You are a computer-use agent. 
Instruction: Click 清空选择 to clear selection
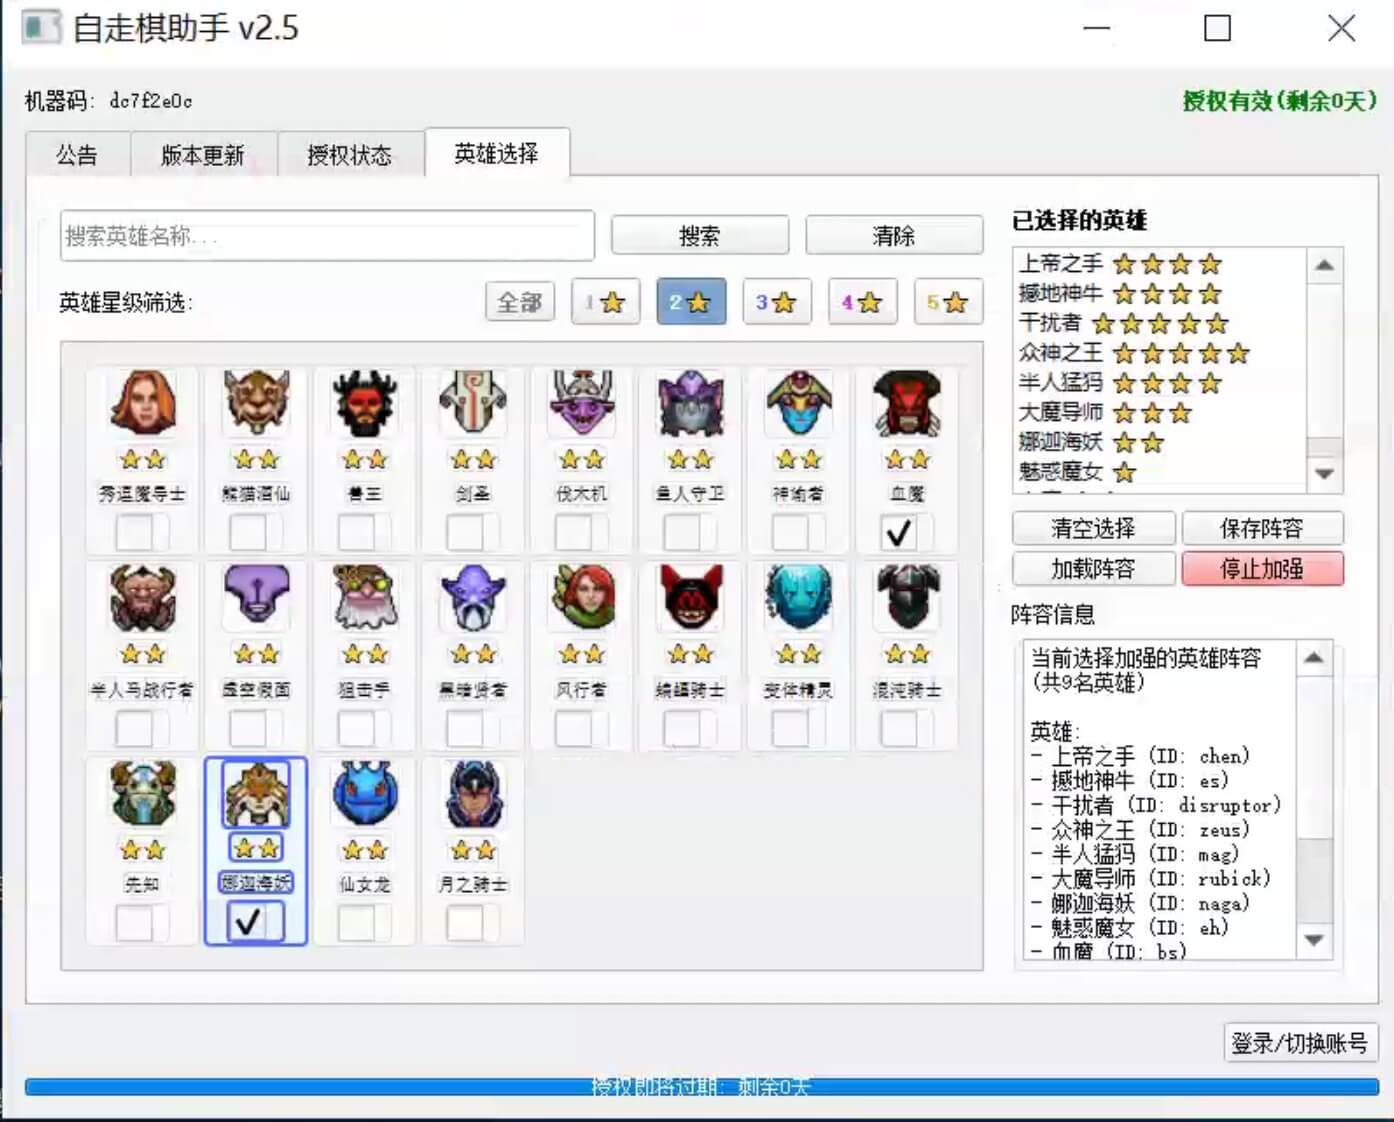coord(1094,528)
